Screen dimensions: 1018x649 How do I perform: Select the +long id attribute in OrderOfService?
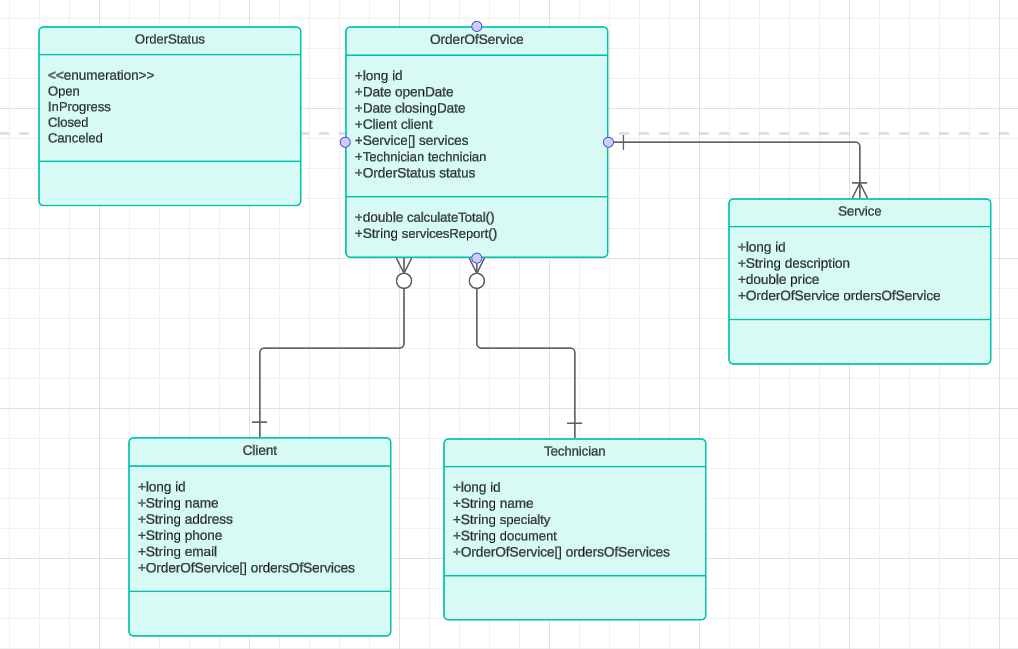(x=379, y=76)
